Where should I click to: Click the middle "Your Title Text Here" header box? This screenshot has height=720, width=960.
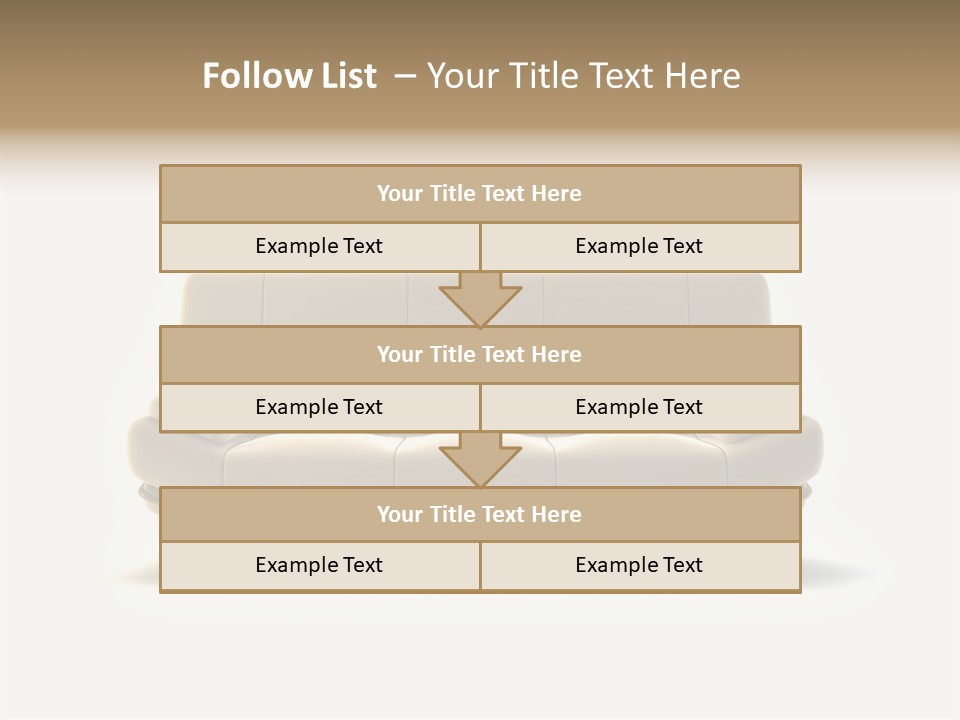coord(480,354)
